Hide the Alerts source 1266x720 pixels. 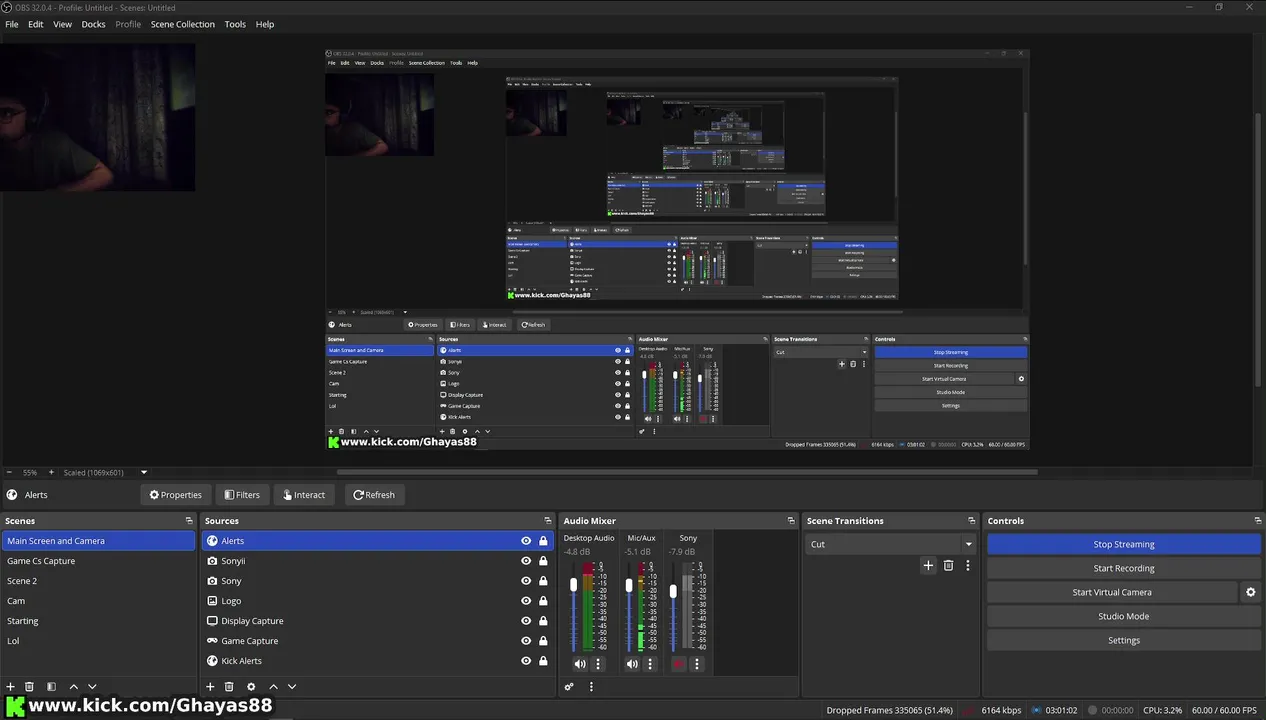pyautogui.click(x=526, y=541)
